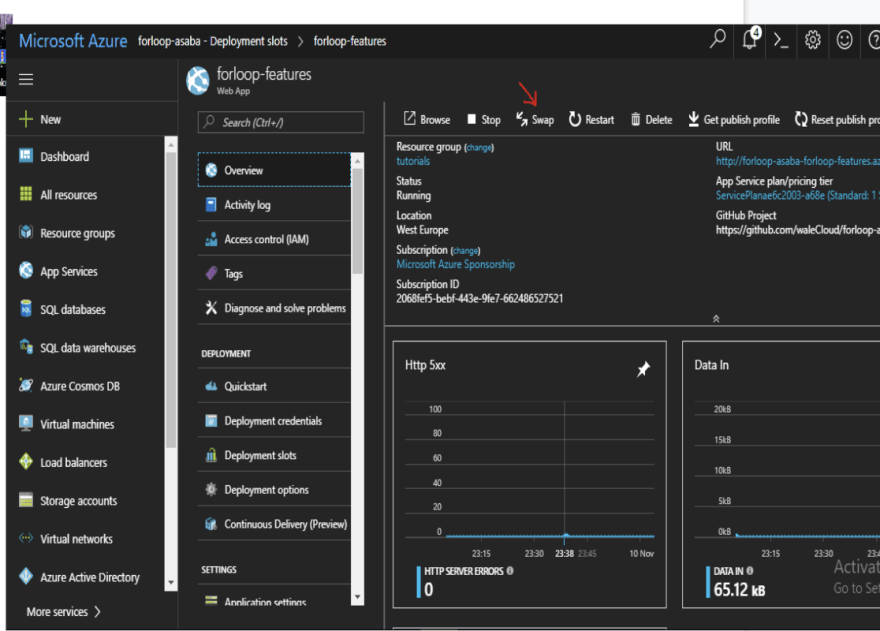Open the hamburger menu in the sidebar

click(26, 79)
